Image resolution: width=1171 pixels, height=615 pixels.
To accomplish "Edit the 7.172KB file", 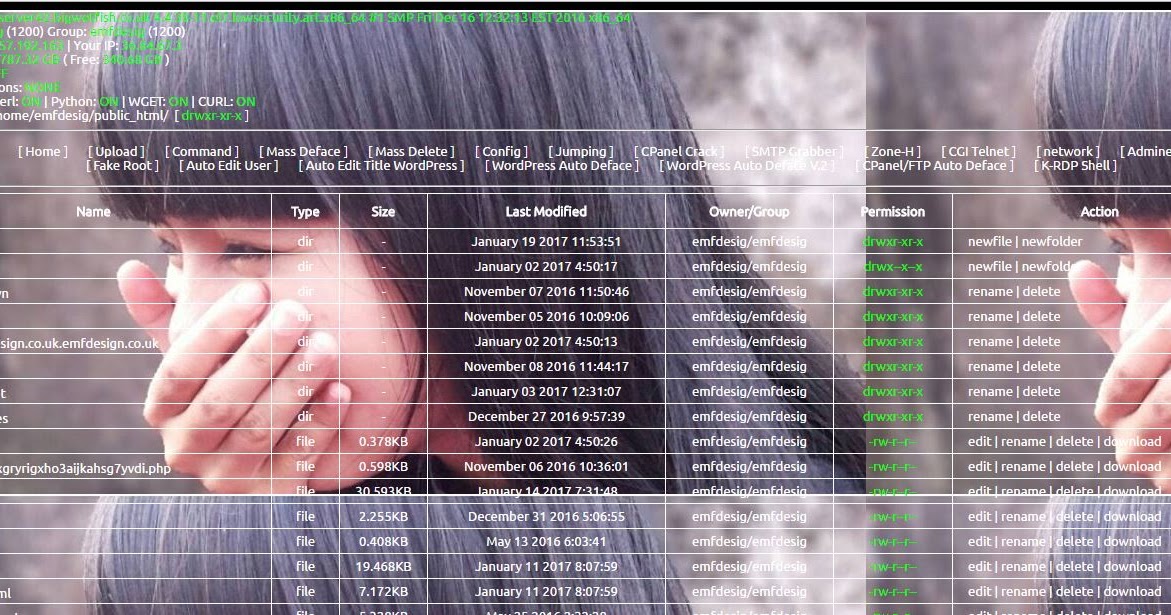I will (x=979, y=592).
